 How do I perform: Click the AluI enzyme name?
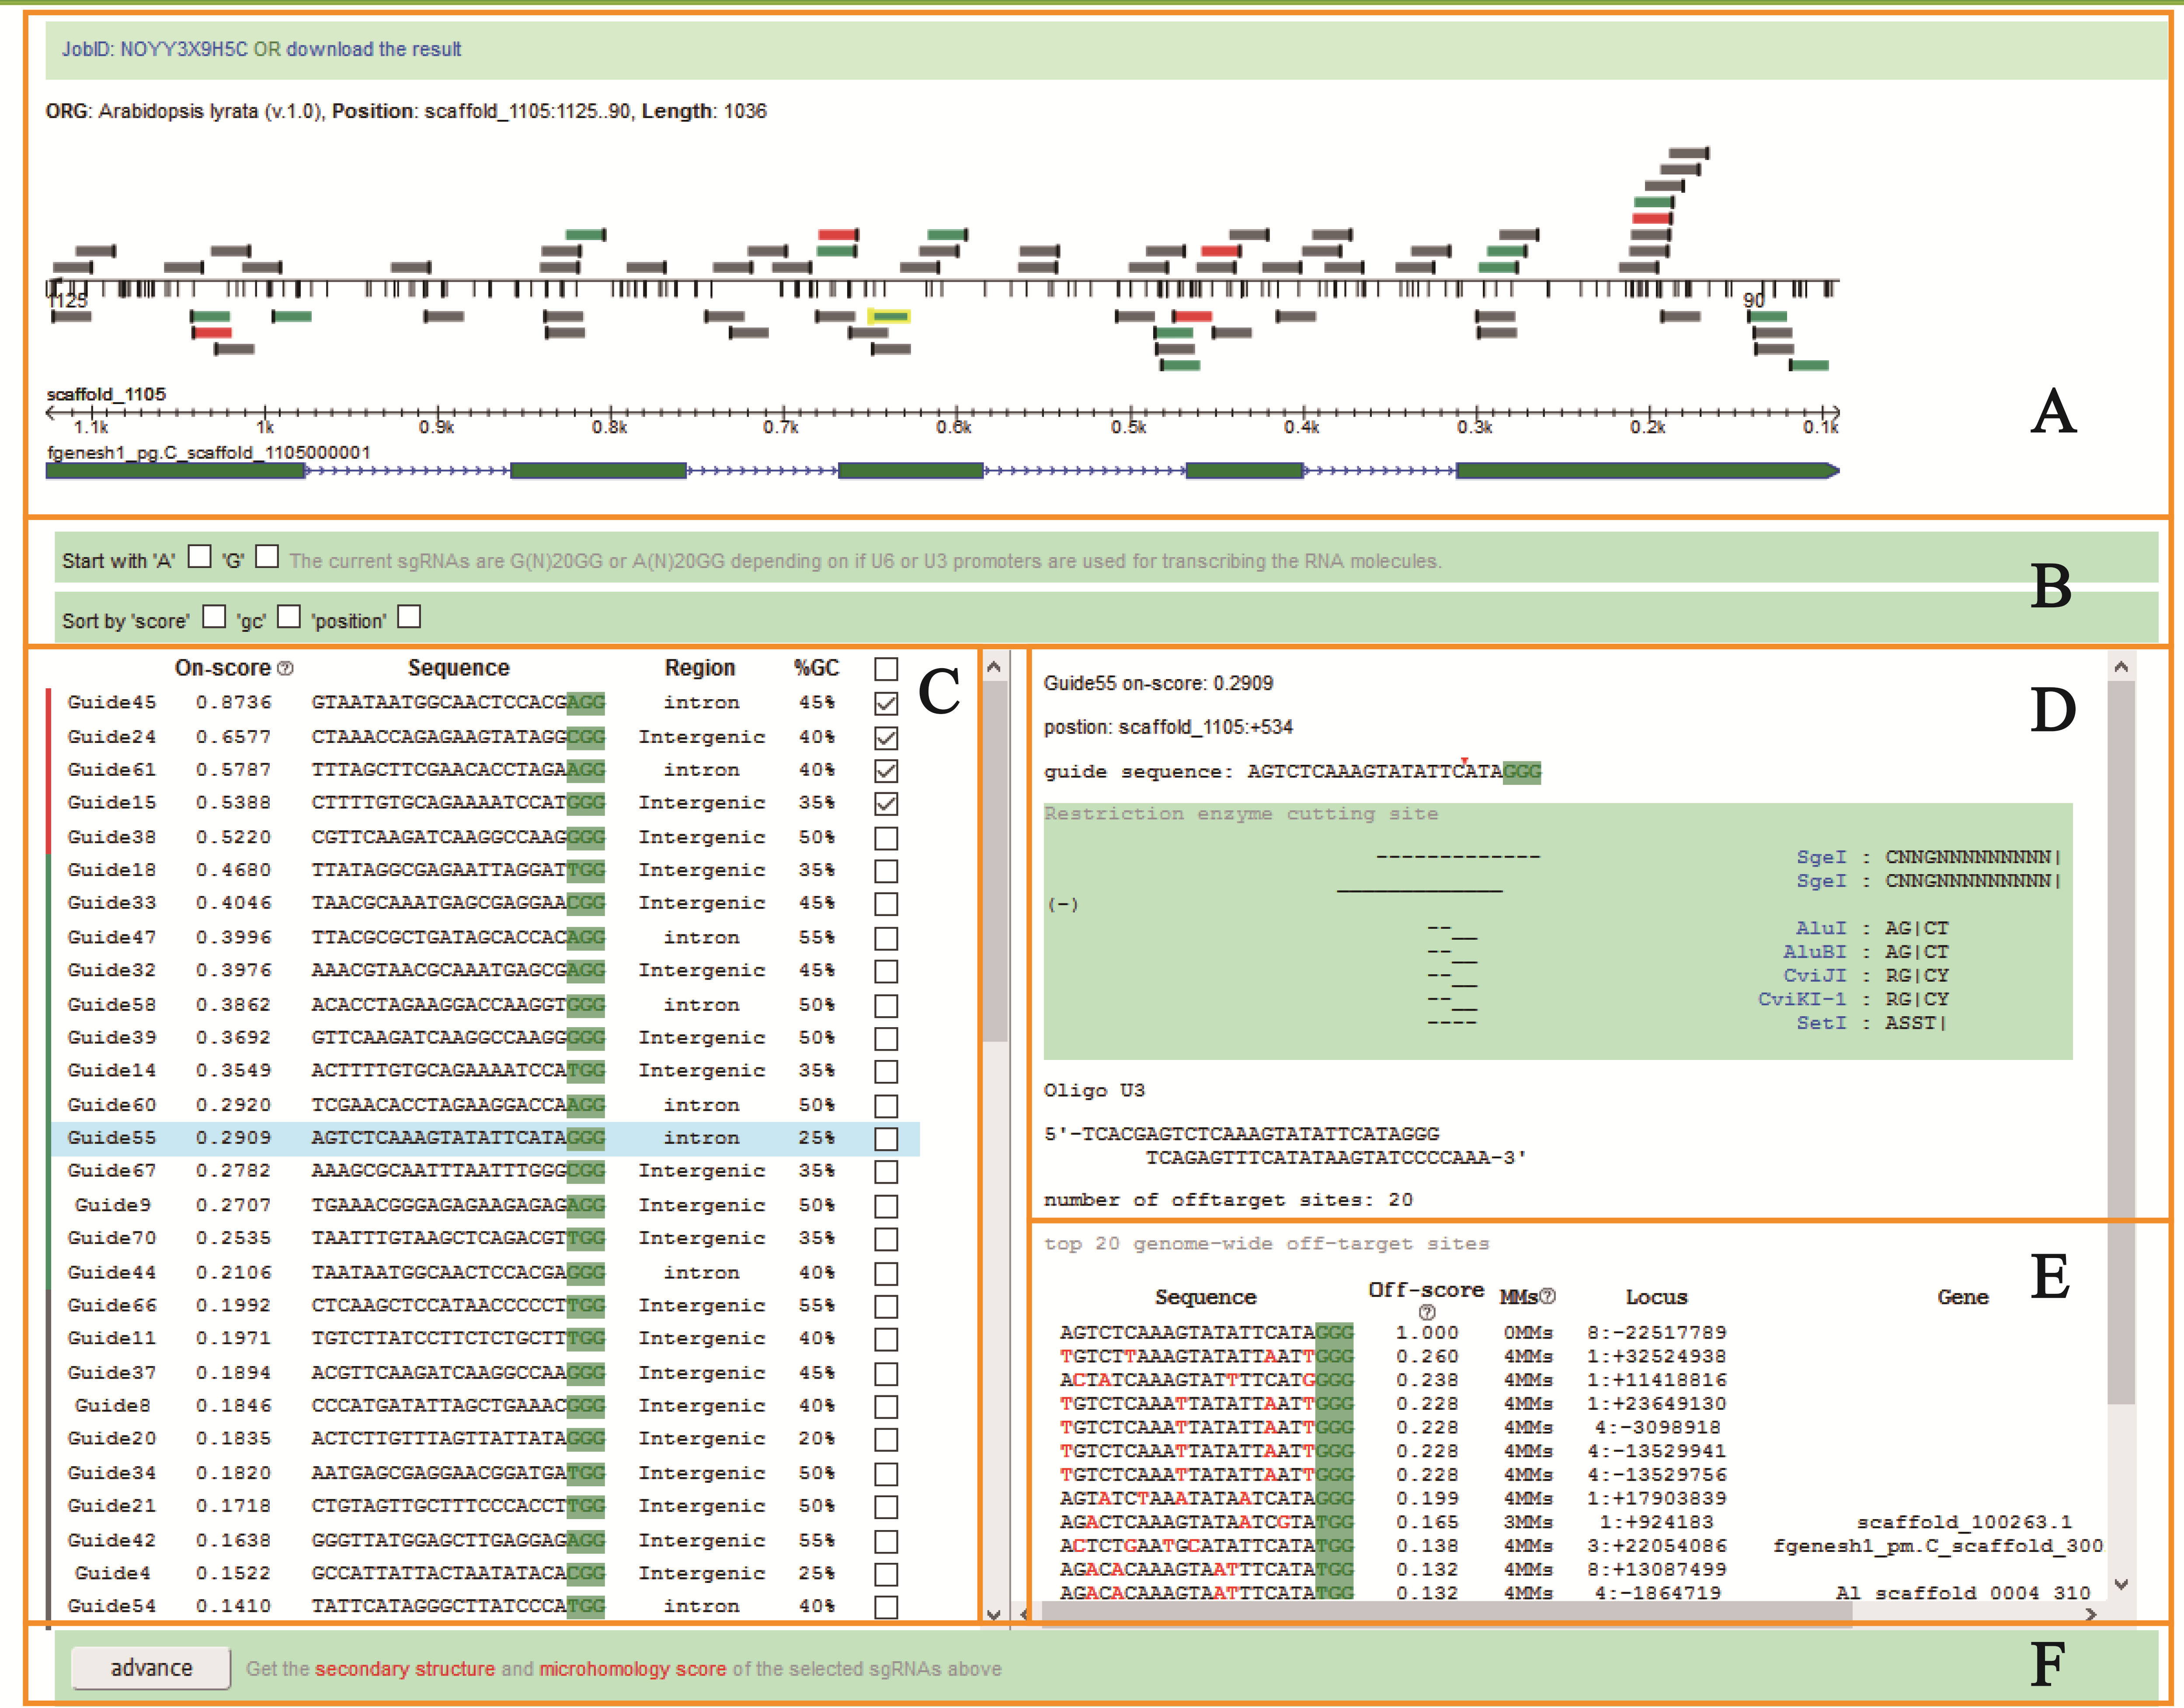pyautogui.click(x=1821, y=928)
